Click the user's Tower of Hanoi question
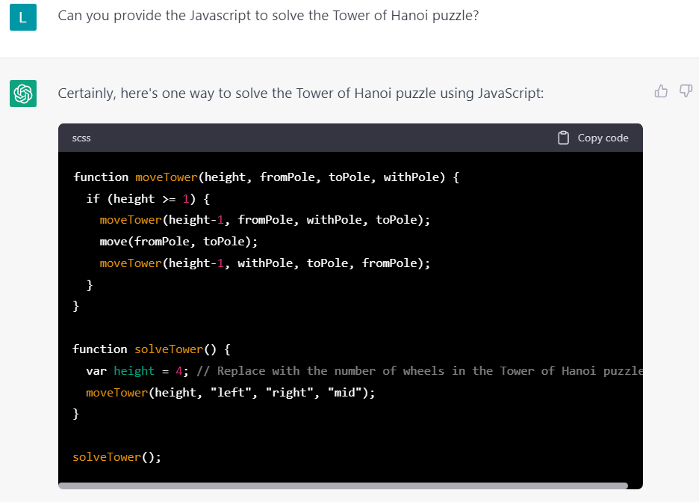Image resolution: width=700 pixels, height=502 pixels. [x=268, y=16]
